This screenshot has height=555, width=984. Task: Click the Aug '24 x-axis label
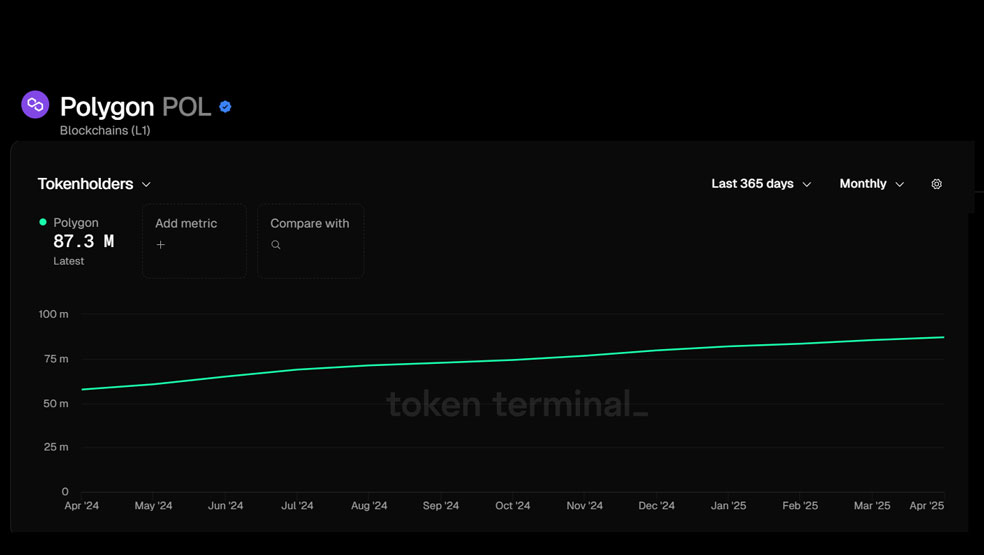(x=369, y=505)
